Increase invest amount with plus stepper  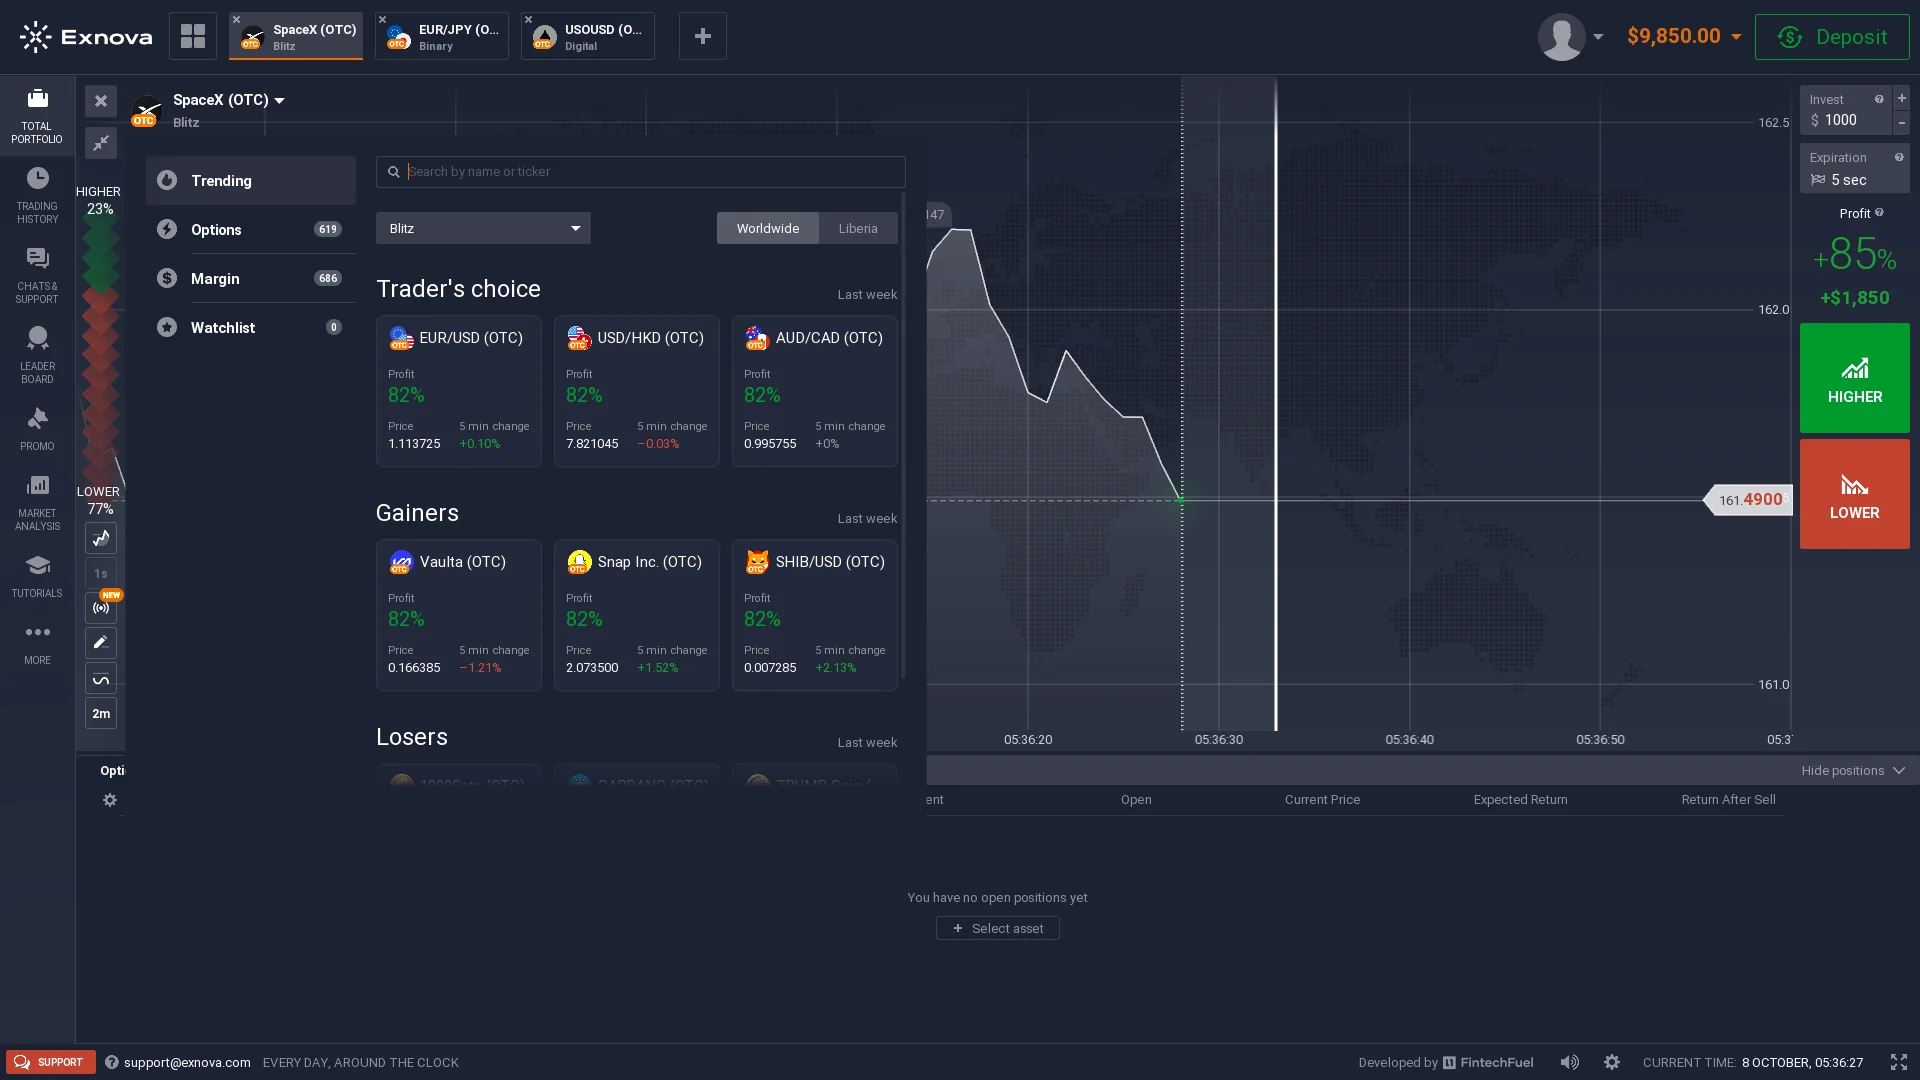(x=1902, y=97)
